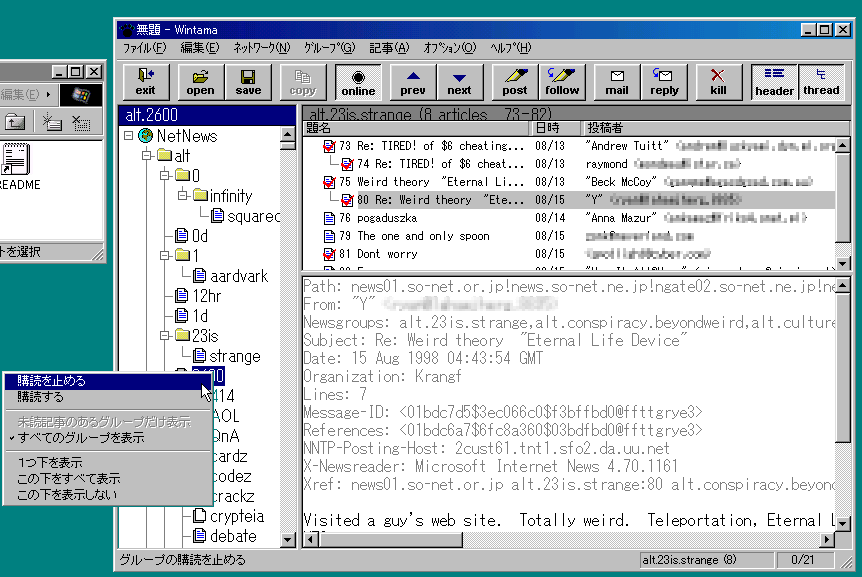Select the 0d newsgroup
862x577 pixels.
pyautogui.click(x=200, y=236)
